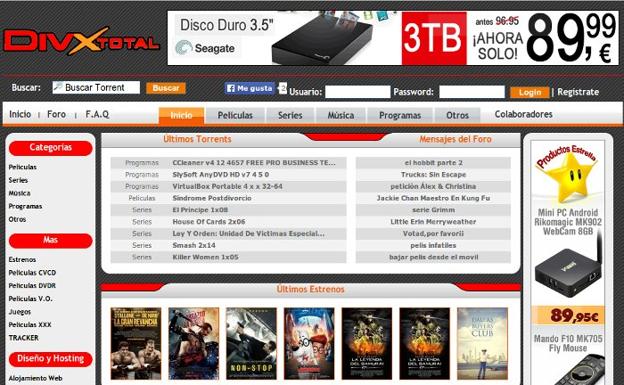Open the Juegos sidebar link

point(20,312)
